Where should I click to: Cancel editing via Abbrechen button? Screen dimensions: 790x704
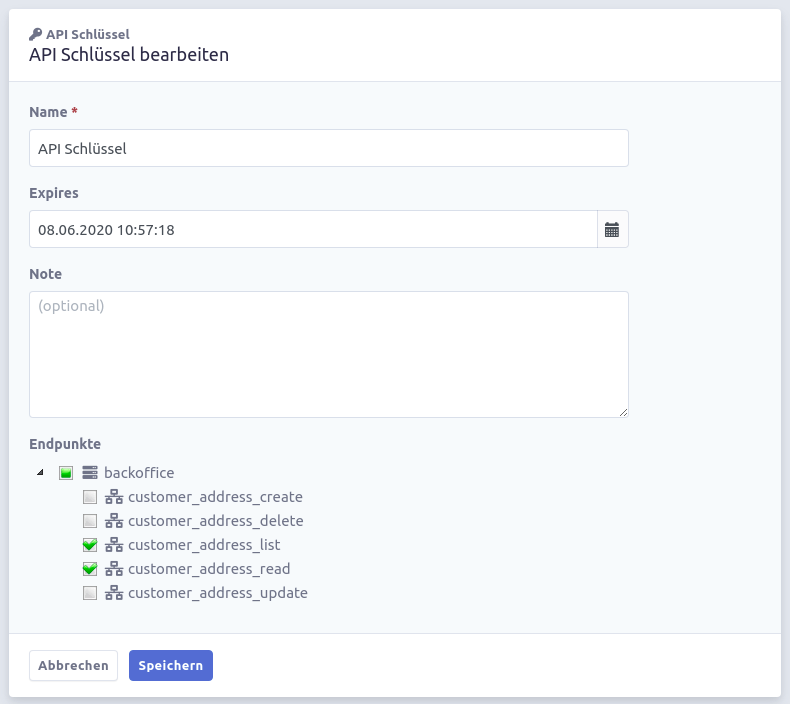point(74,665)
